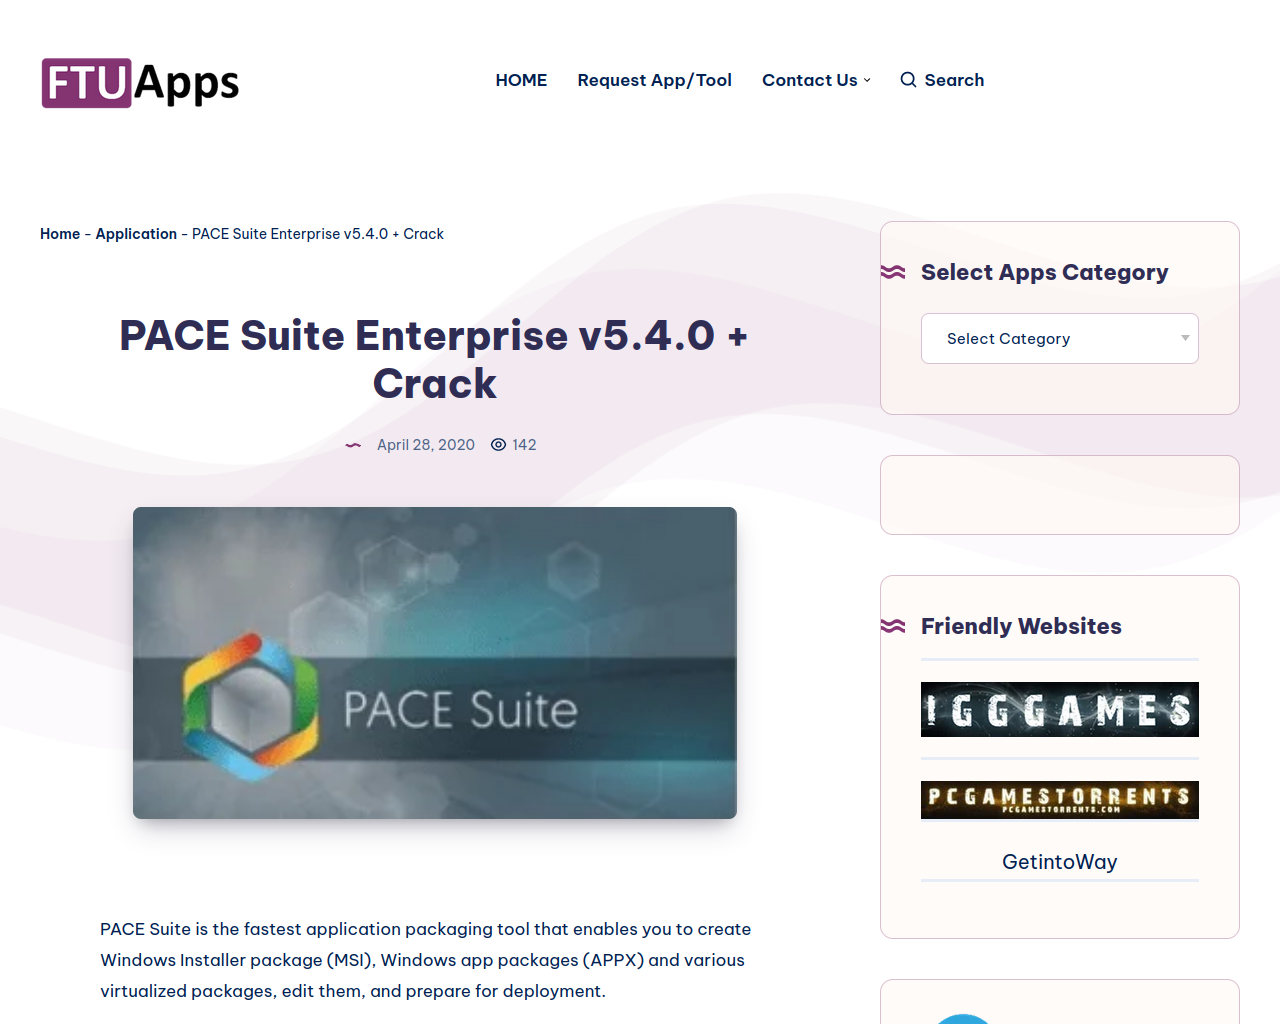This screenshot has height=1024, width=1280.
Task: Go to Home breadcrumb link
Action: coord(60,234)
